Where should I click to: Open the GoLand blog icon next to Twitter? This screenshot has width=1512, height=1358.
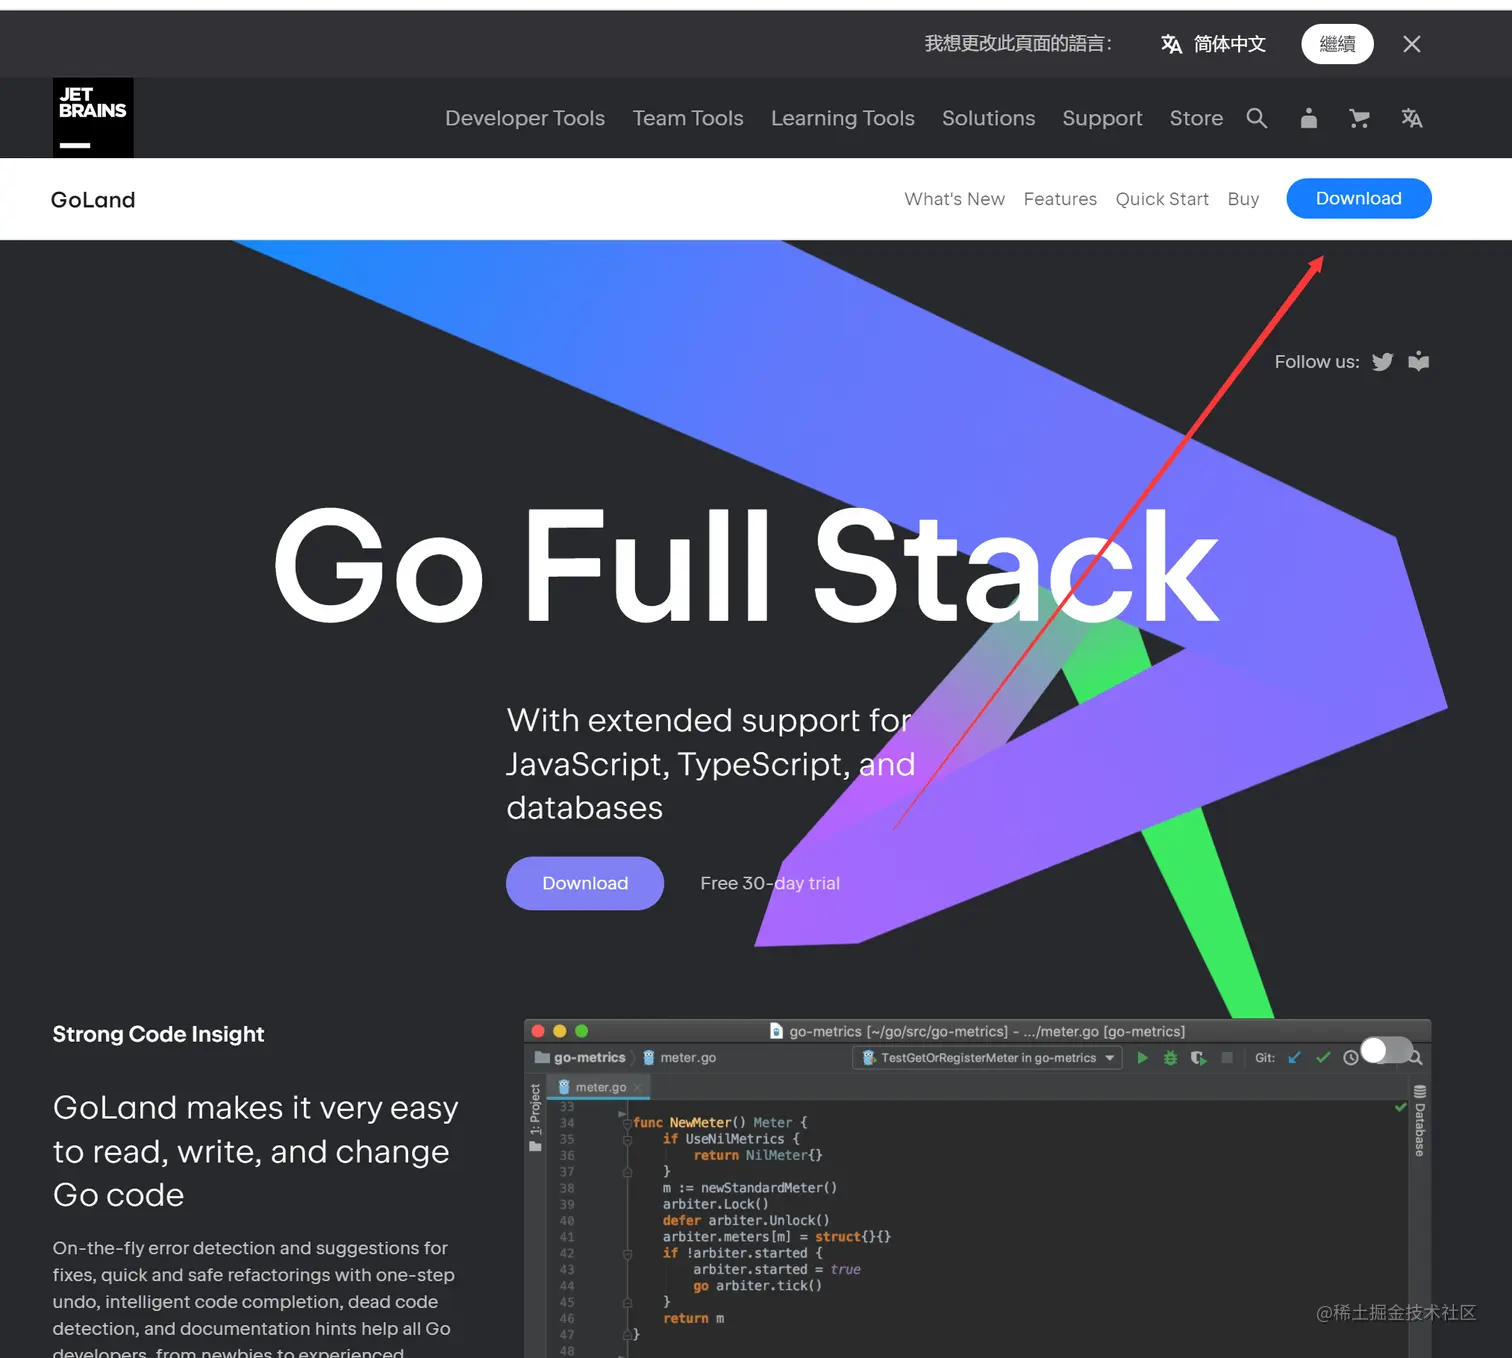(x=1418, y=361)
